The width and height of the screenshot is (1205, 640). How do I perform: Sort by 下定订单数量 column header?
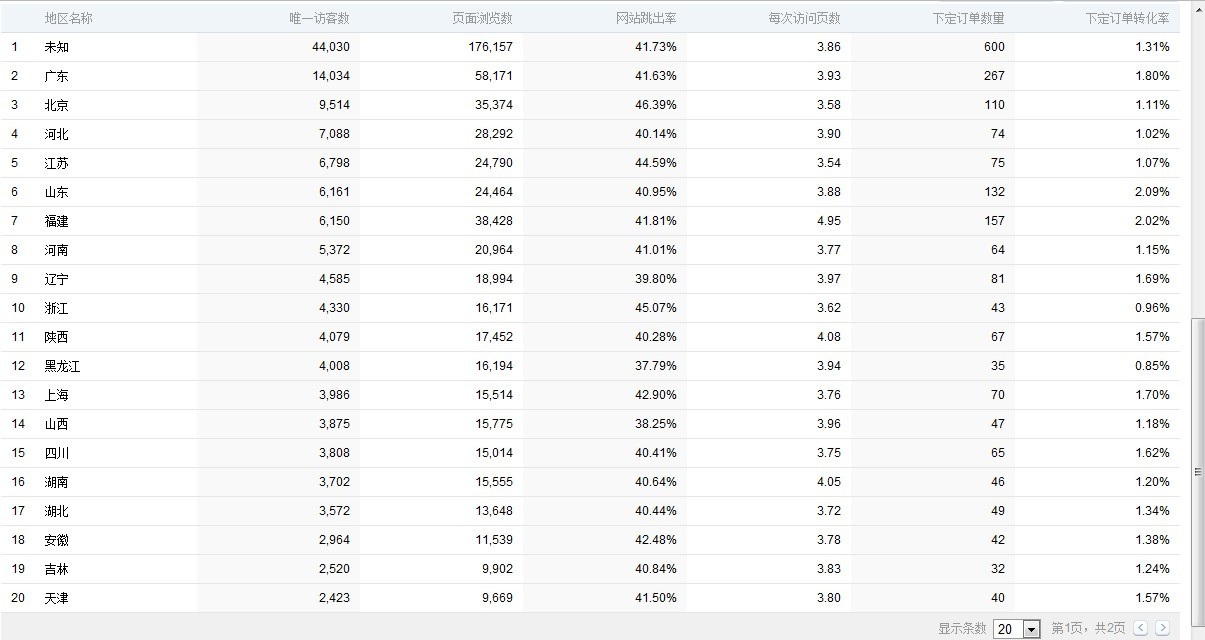968,18
